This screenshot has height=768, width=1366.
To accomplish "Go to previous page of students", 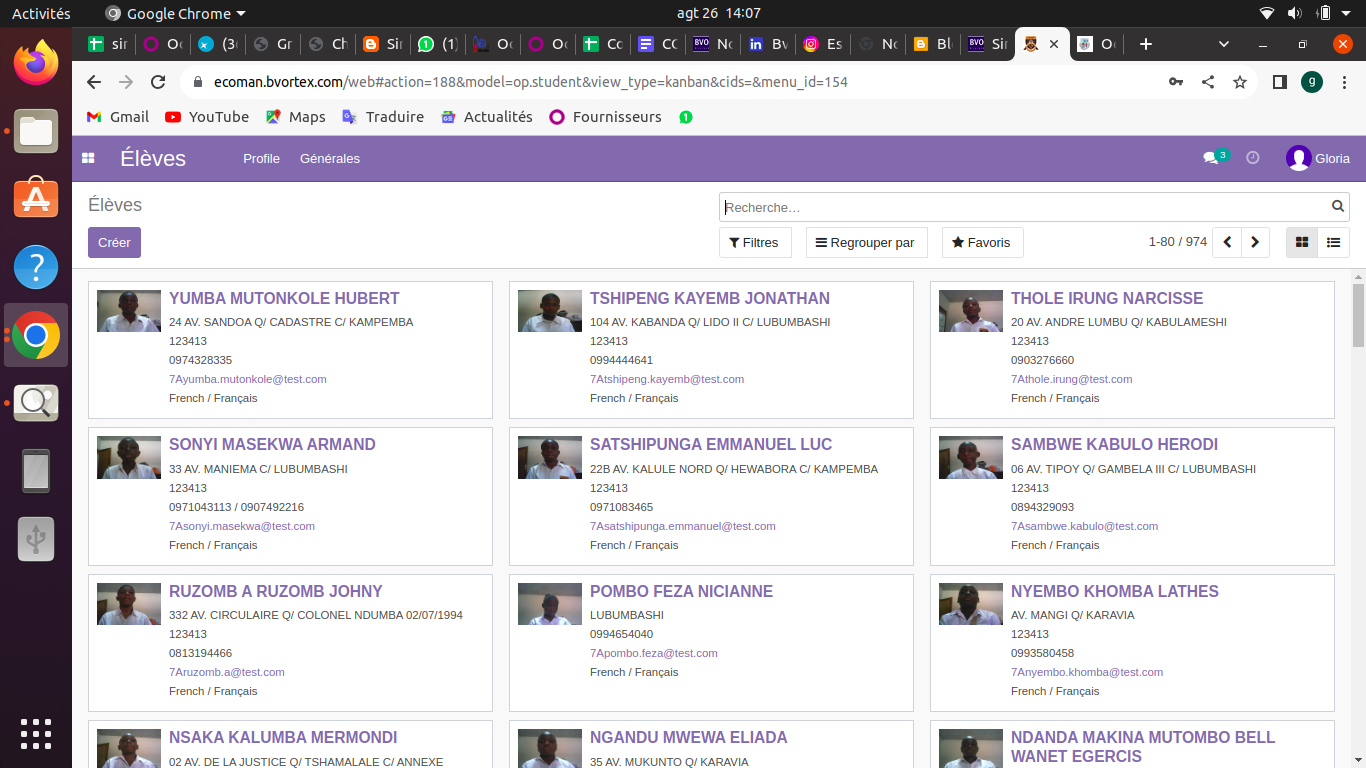I will 1227,242.
